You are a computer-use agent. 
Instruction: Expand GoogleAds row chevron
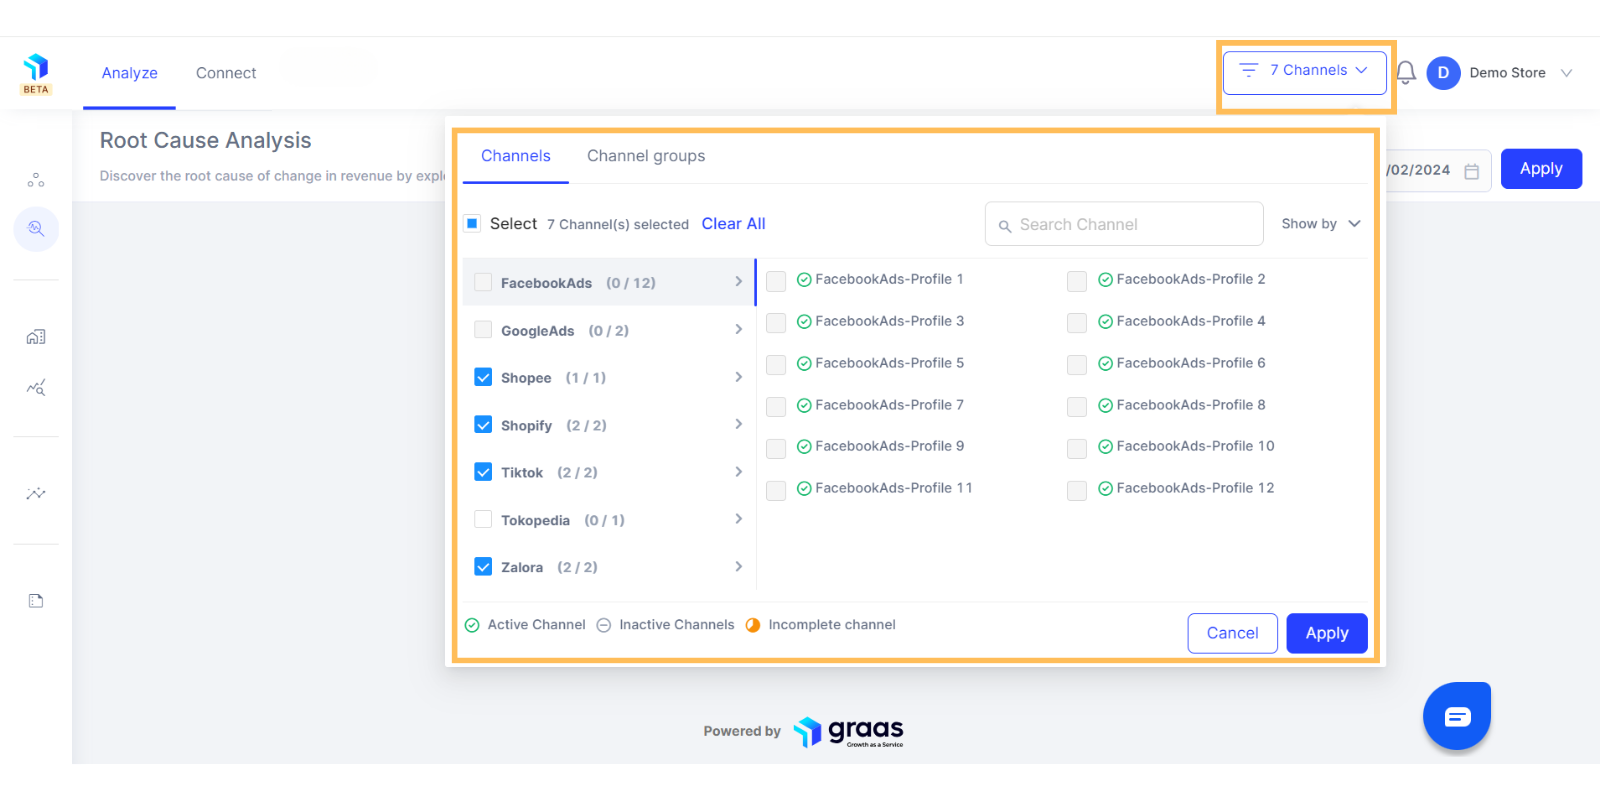(739, 329)
